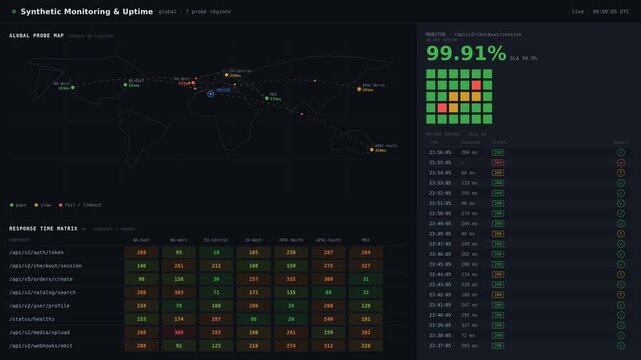The width and height of the screenshot is (641, 360).
Task: Sort the matrix by the NA-East column header
Action: (141, 240)
